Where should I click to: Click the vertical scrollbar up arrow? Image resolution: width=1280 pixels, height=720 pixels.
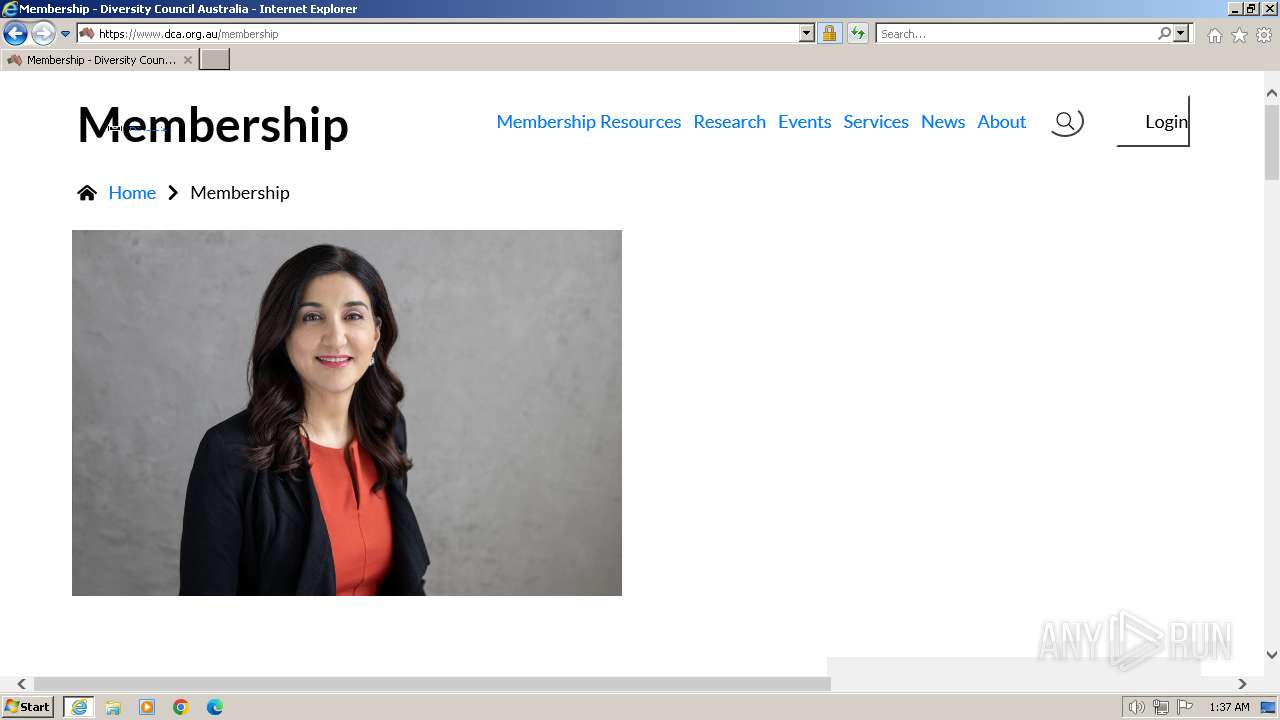point(1272,93)
